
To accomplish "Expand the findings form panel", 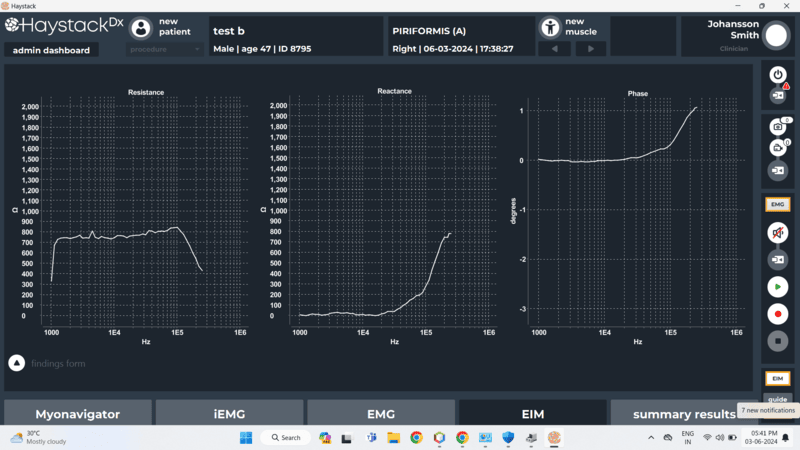I will click(x=17, y=363).
